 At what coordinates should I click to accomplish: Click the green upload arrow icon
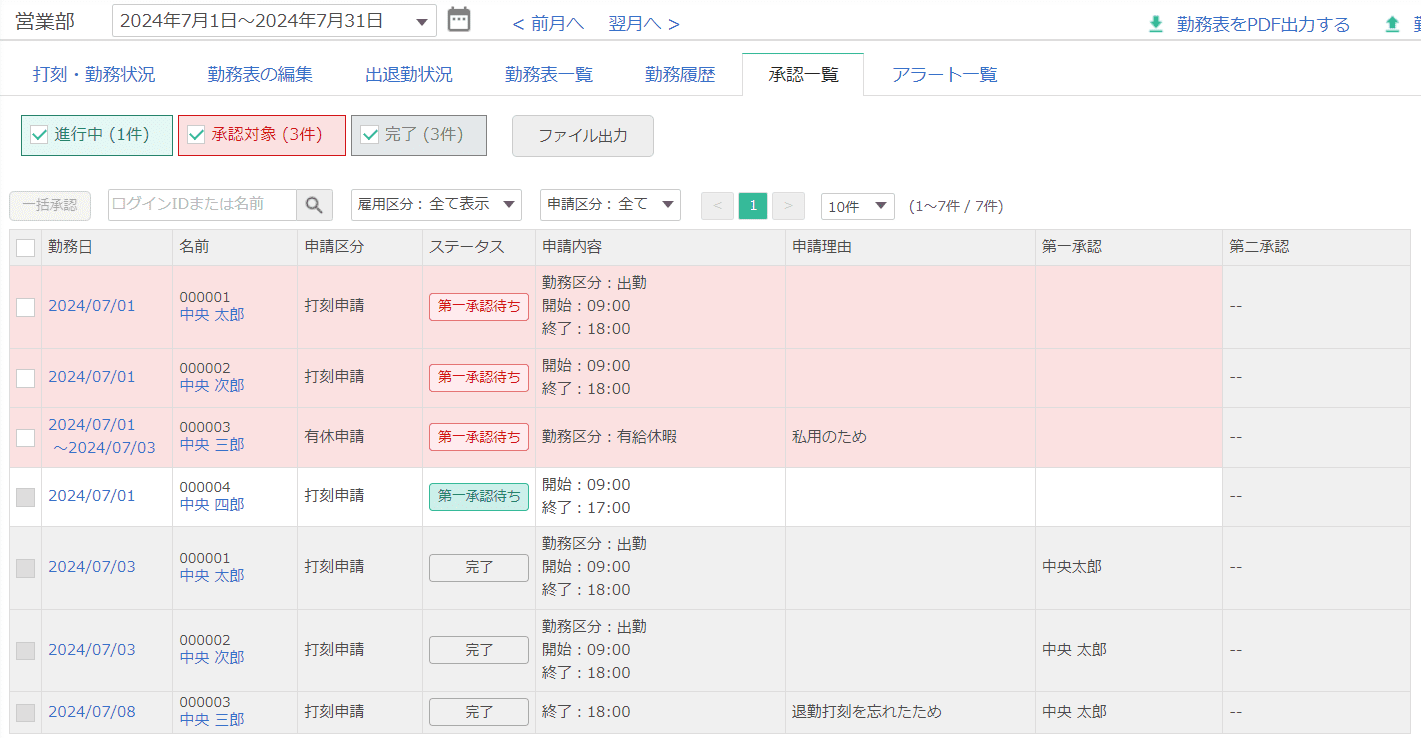coord(1392,24)
